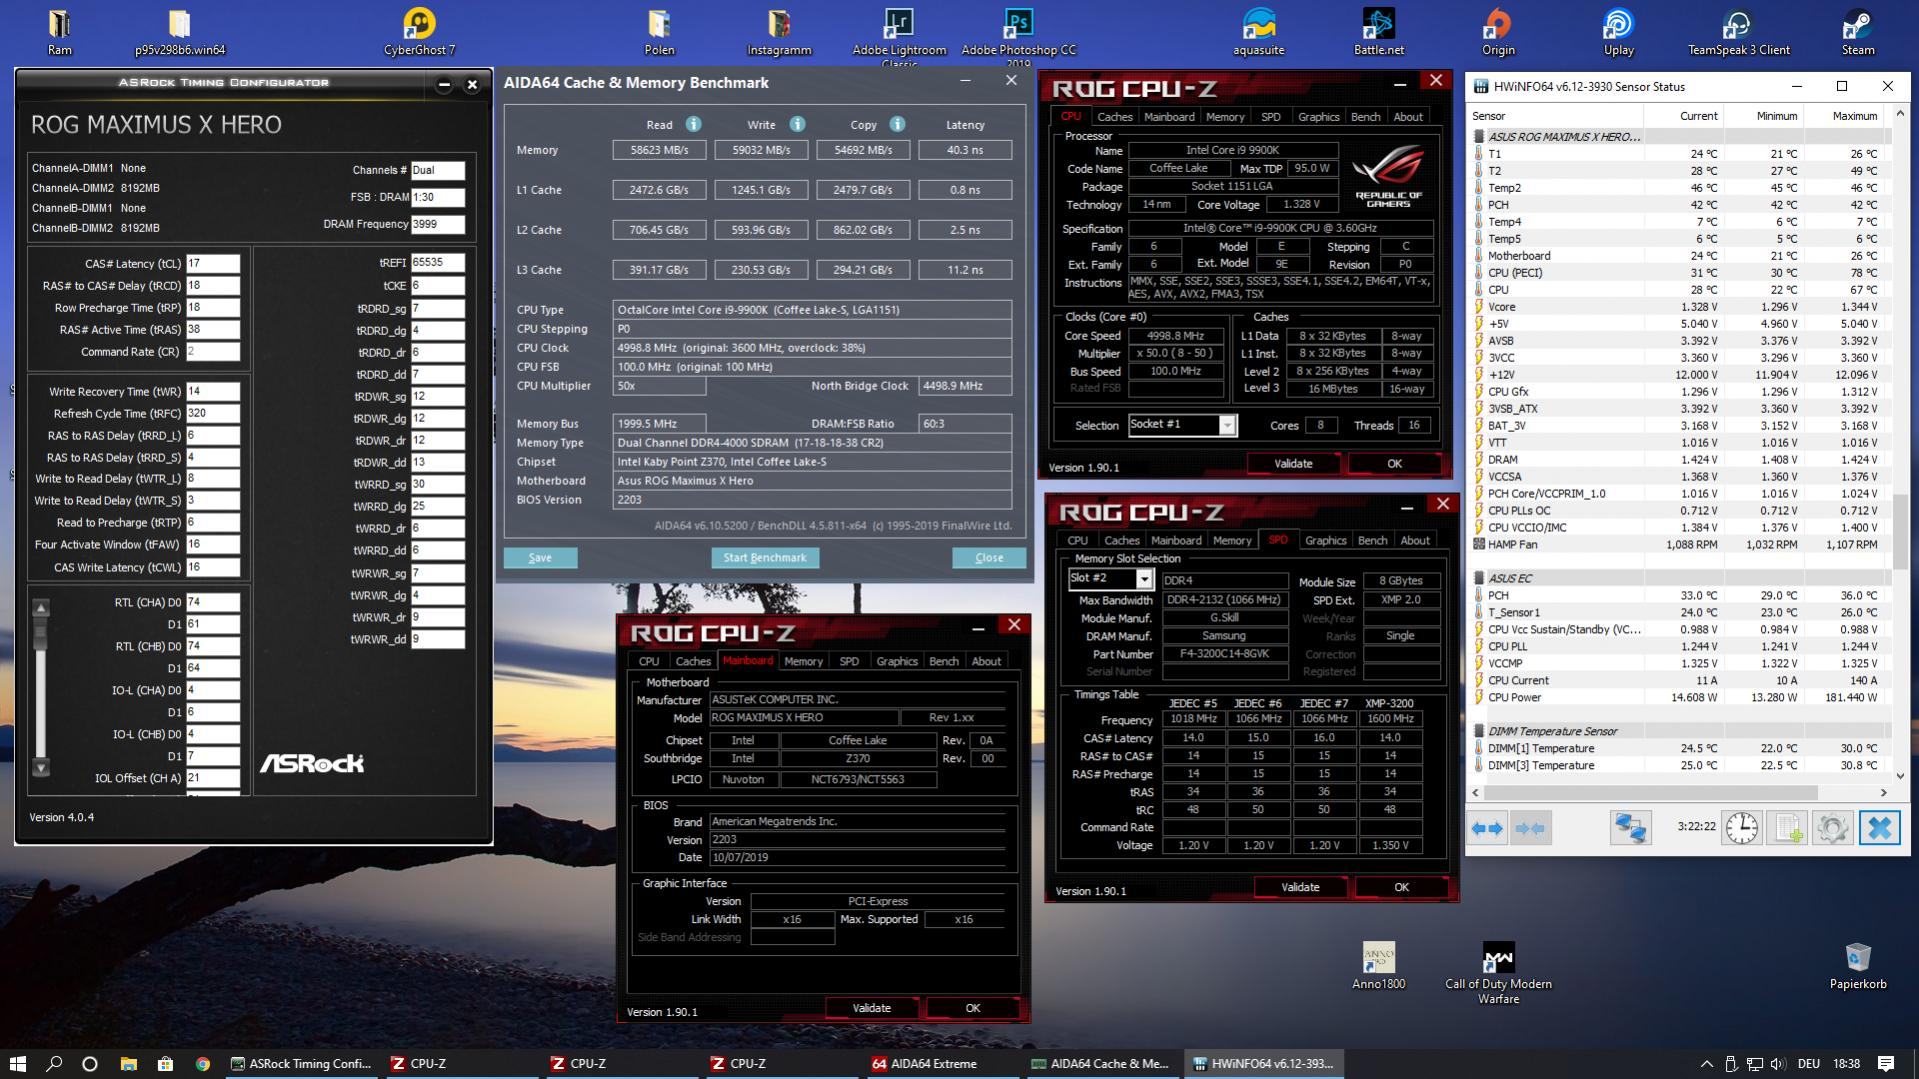
Task: Click Save button in AIDA64 benchmark
Action: click(x=540, y=558)
